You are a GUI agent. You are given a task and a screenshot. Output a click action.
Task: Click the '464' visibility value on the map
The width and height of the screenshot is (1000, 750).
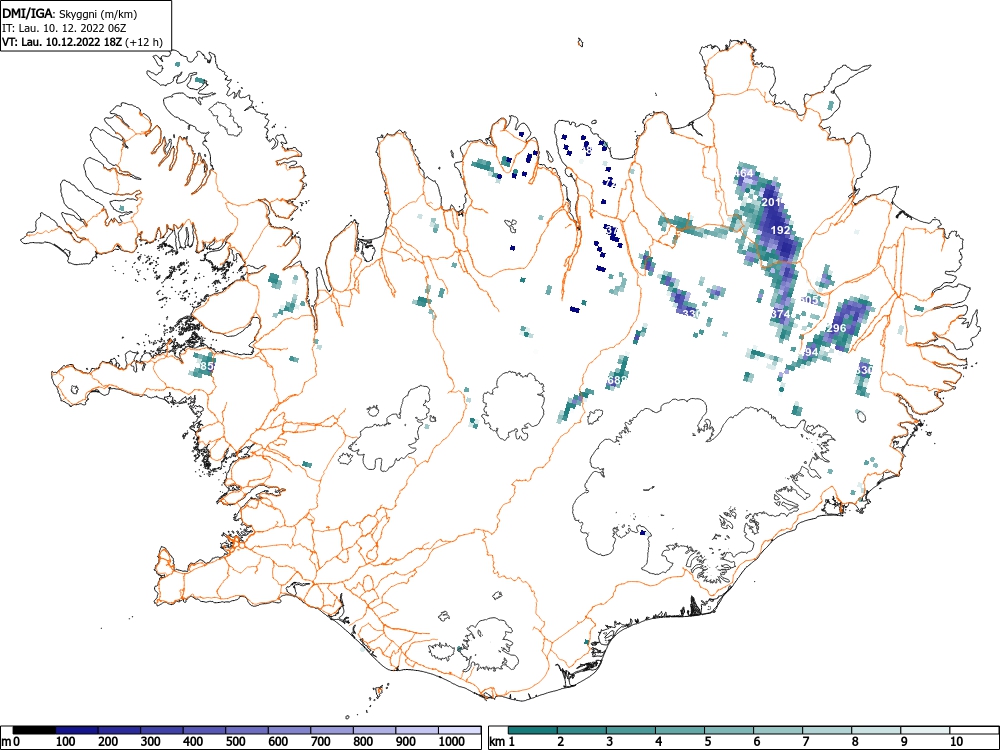(744, 173)
